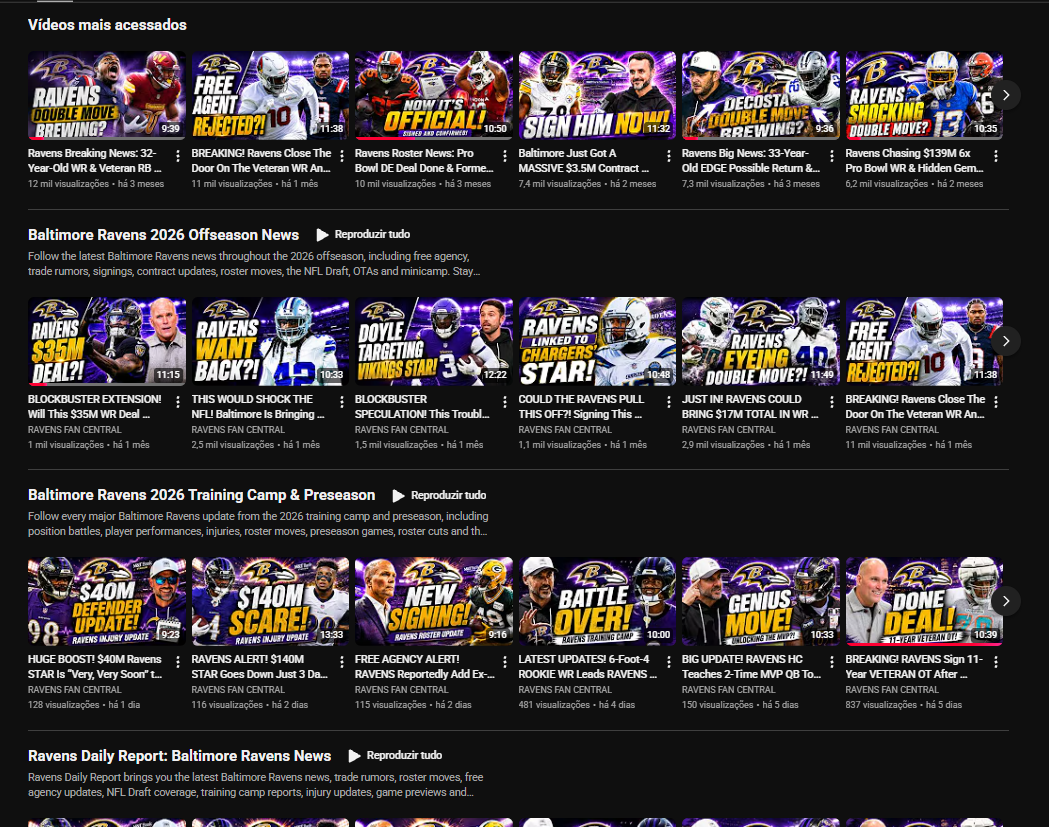Click 'Reproduzir tudo' text for Ravens Daily Report
The width and height of the screenshot is (1049, 827).
pos(404,755)
